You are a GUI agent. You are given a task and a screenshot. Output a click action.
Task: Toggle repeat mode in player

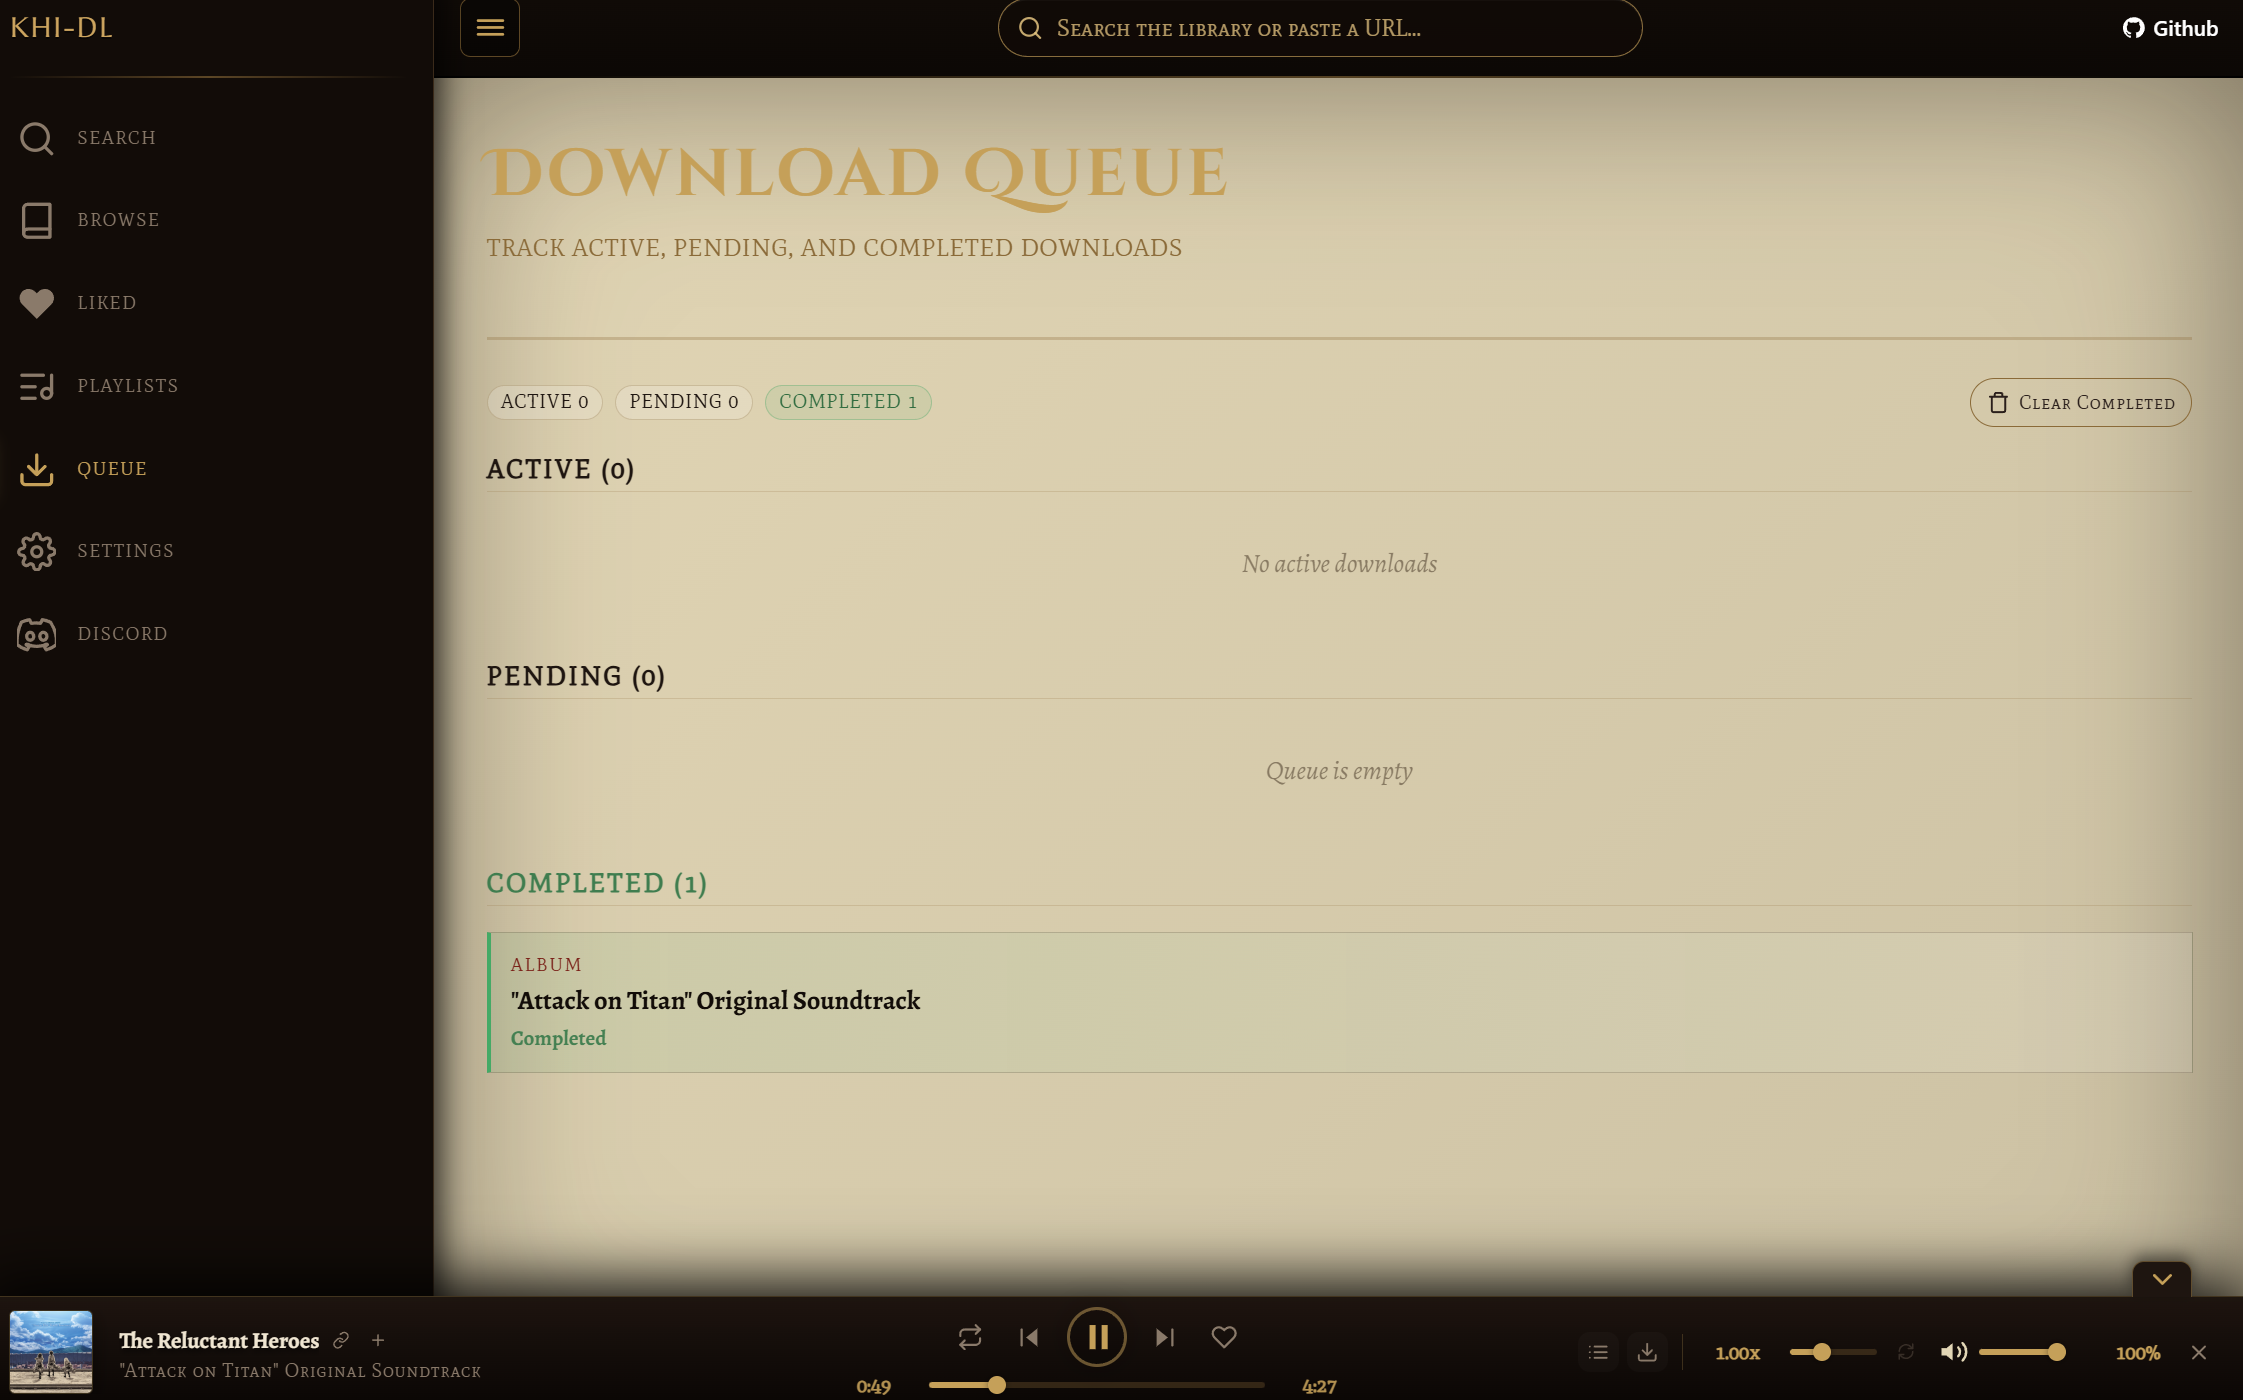(x=969, y=1337)
